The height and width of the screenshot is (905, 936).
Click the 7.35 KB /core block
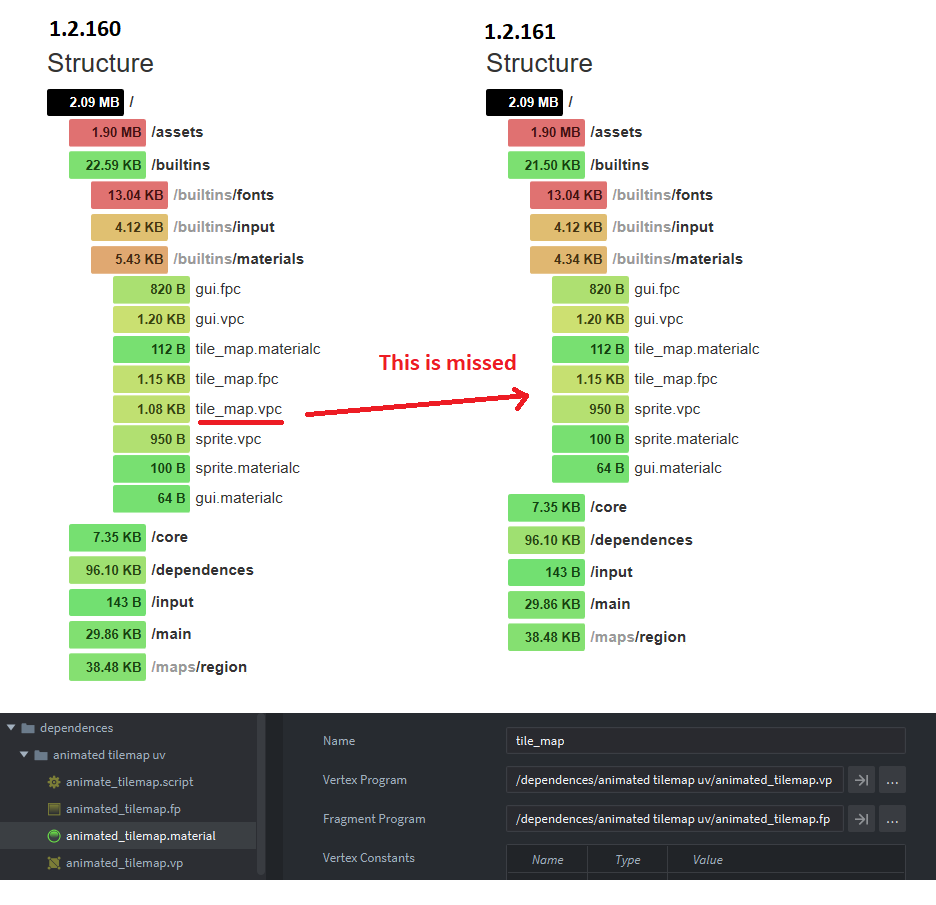pyautogui.click(x=107, y=537)
